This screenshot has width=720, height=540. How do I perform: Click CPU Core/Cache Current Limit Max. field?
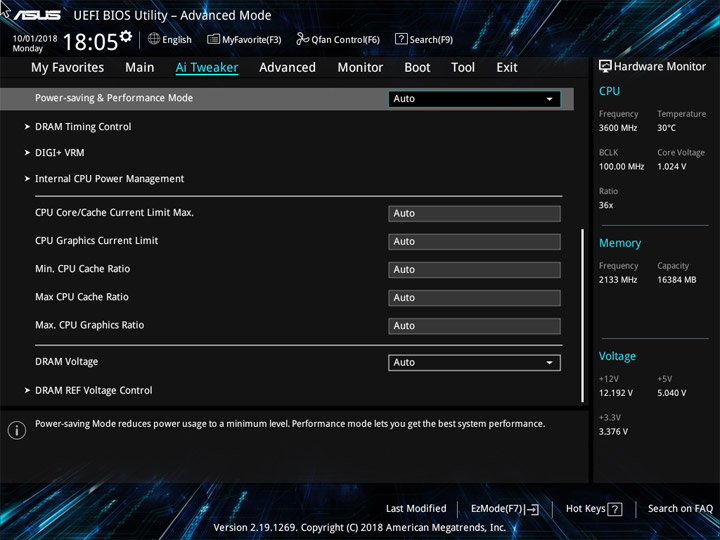click(474, 214)
